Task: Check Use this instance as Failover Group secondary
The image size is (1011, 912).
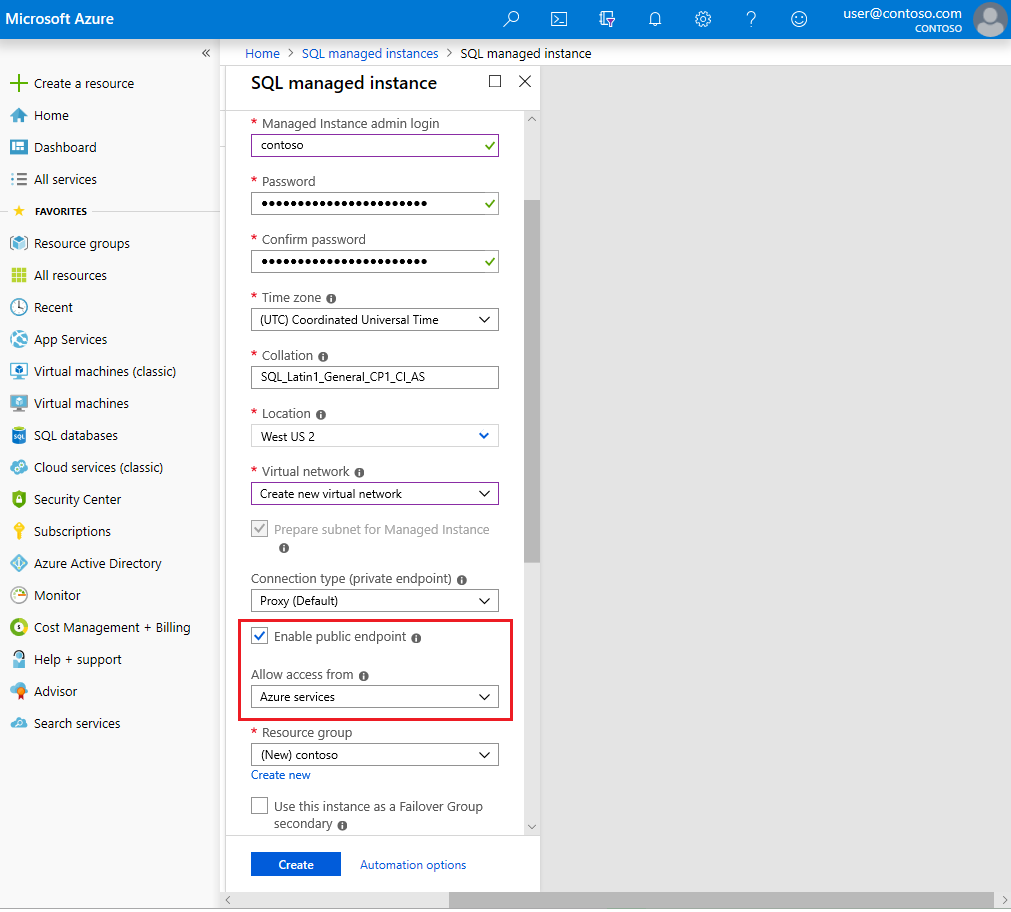Action: click(260, 805)
